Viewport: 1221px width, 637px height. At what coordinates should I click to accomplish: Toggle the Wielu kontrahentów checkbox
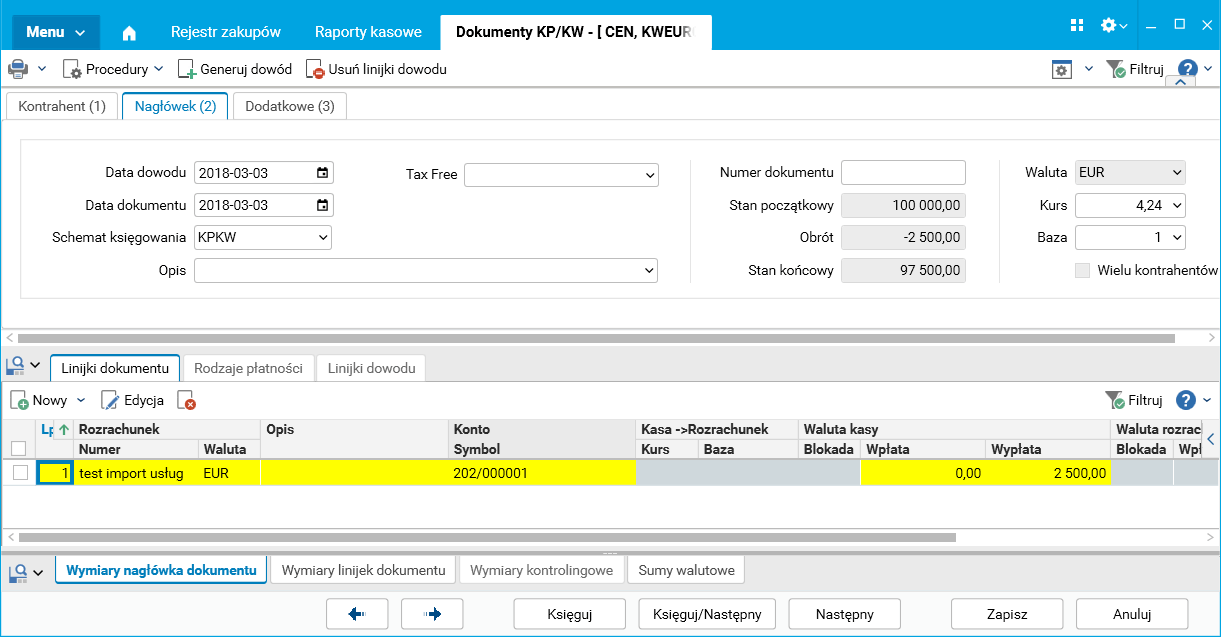coord(1082,270)
